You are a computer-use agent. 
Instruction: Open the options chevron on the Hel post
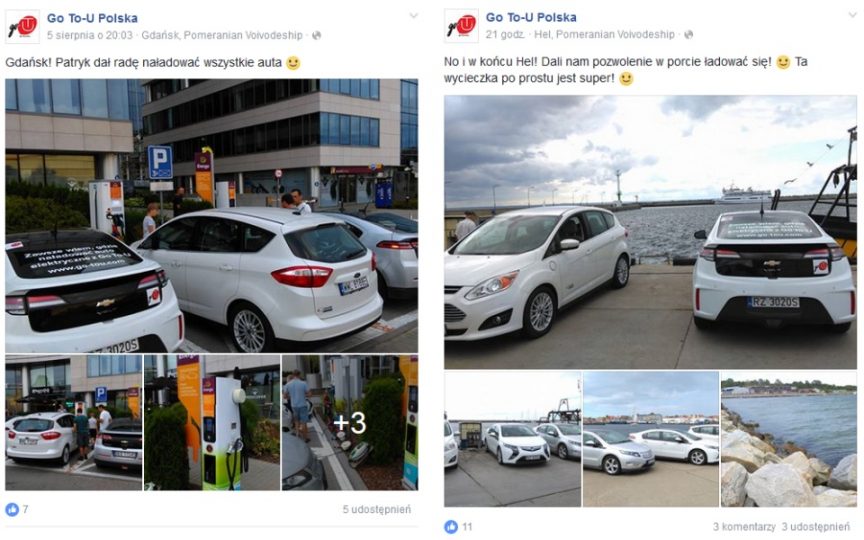(852, 15)
